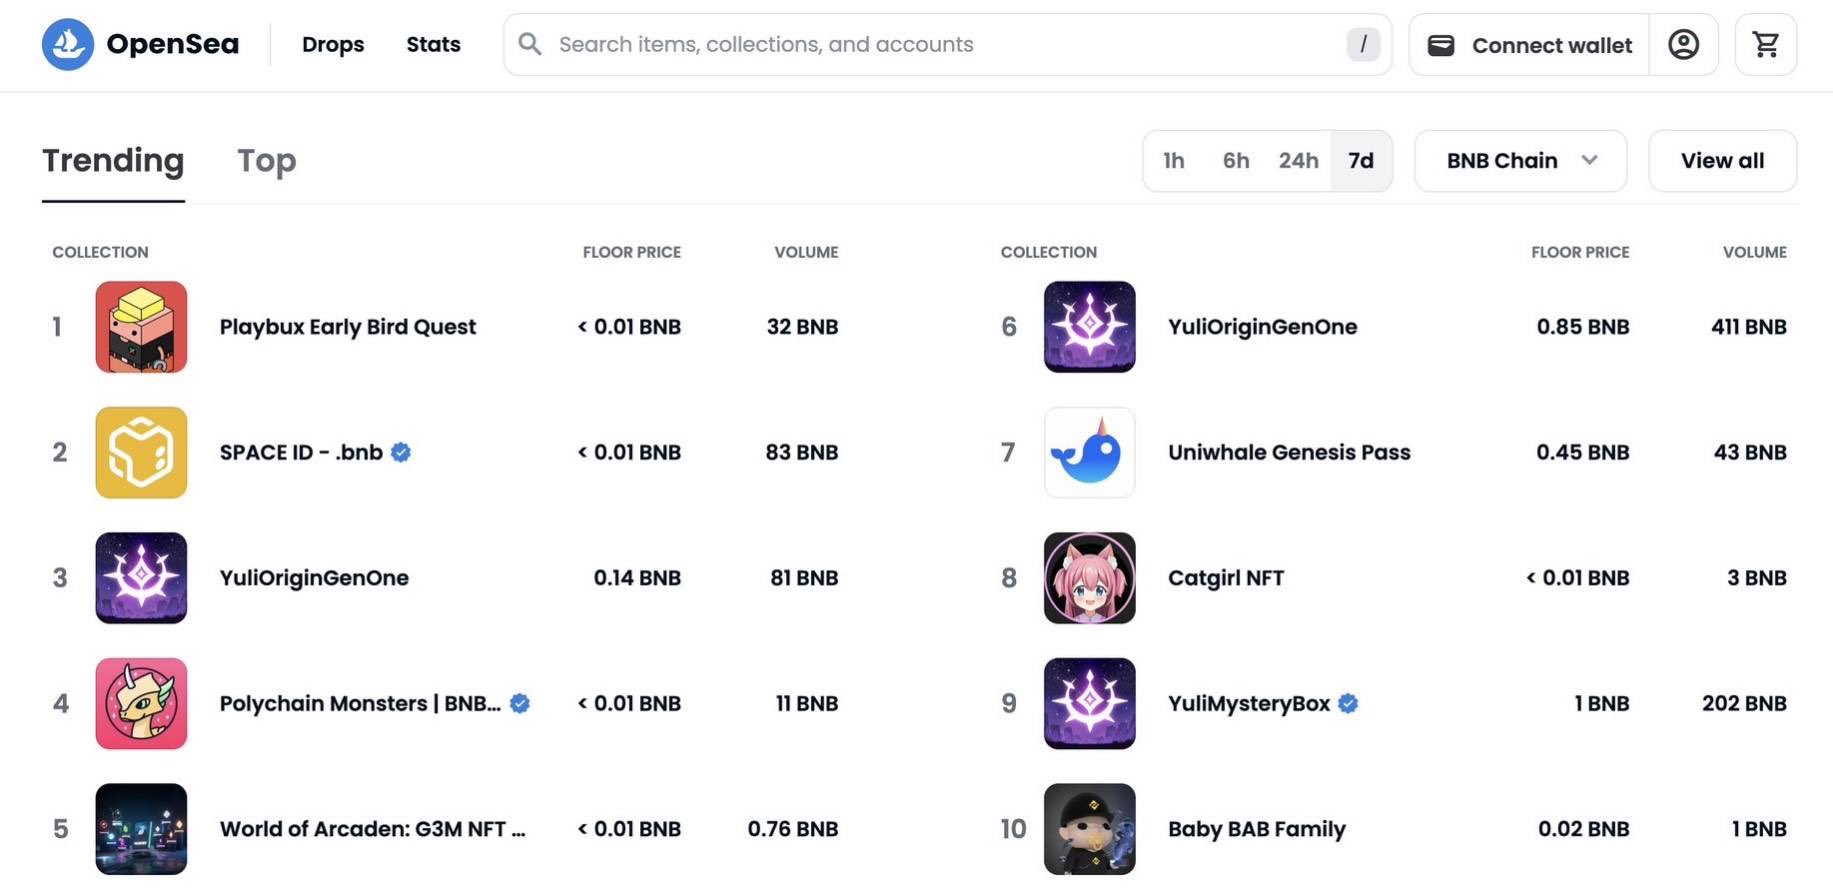Viewport: 1833px width, 892px height.
Task: Open Uniwhale Genesis Pass whale thumbnail
Action: [x=1090, y=452]
